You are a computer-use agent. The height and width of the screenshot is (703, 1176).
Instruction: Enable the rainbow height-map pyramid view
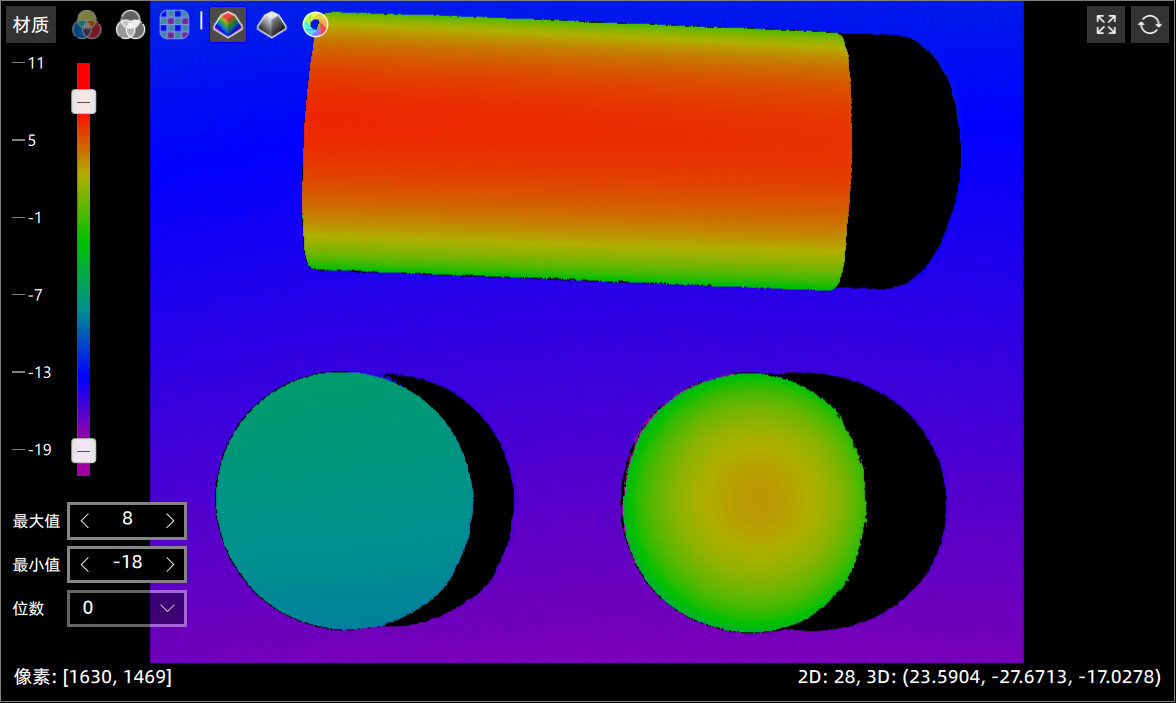[x=228, y=25]
